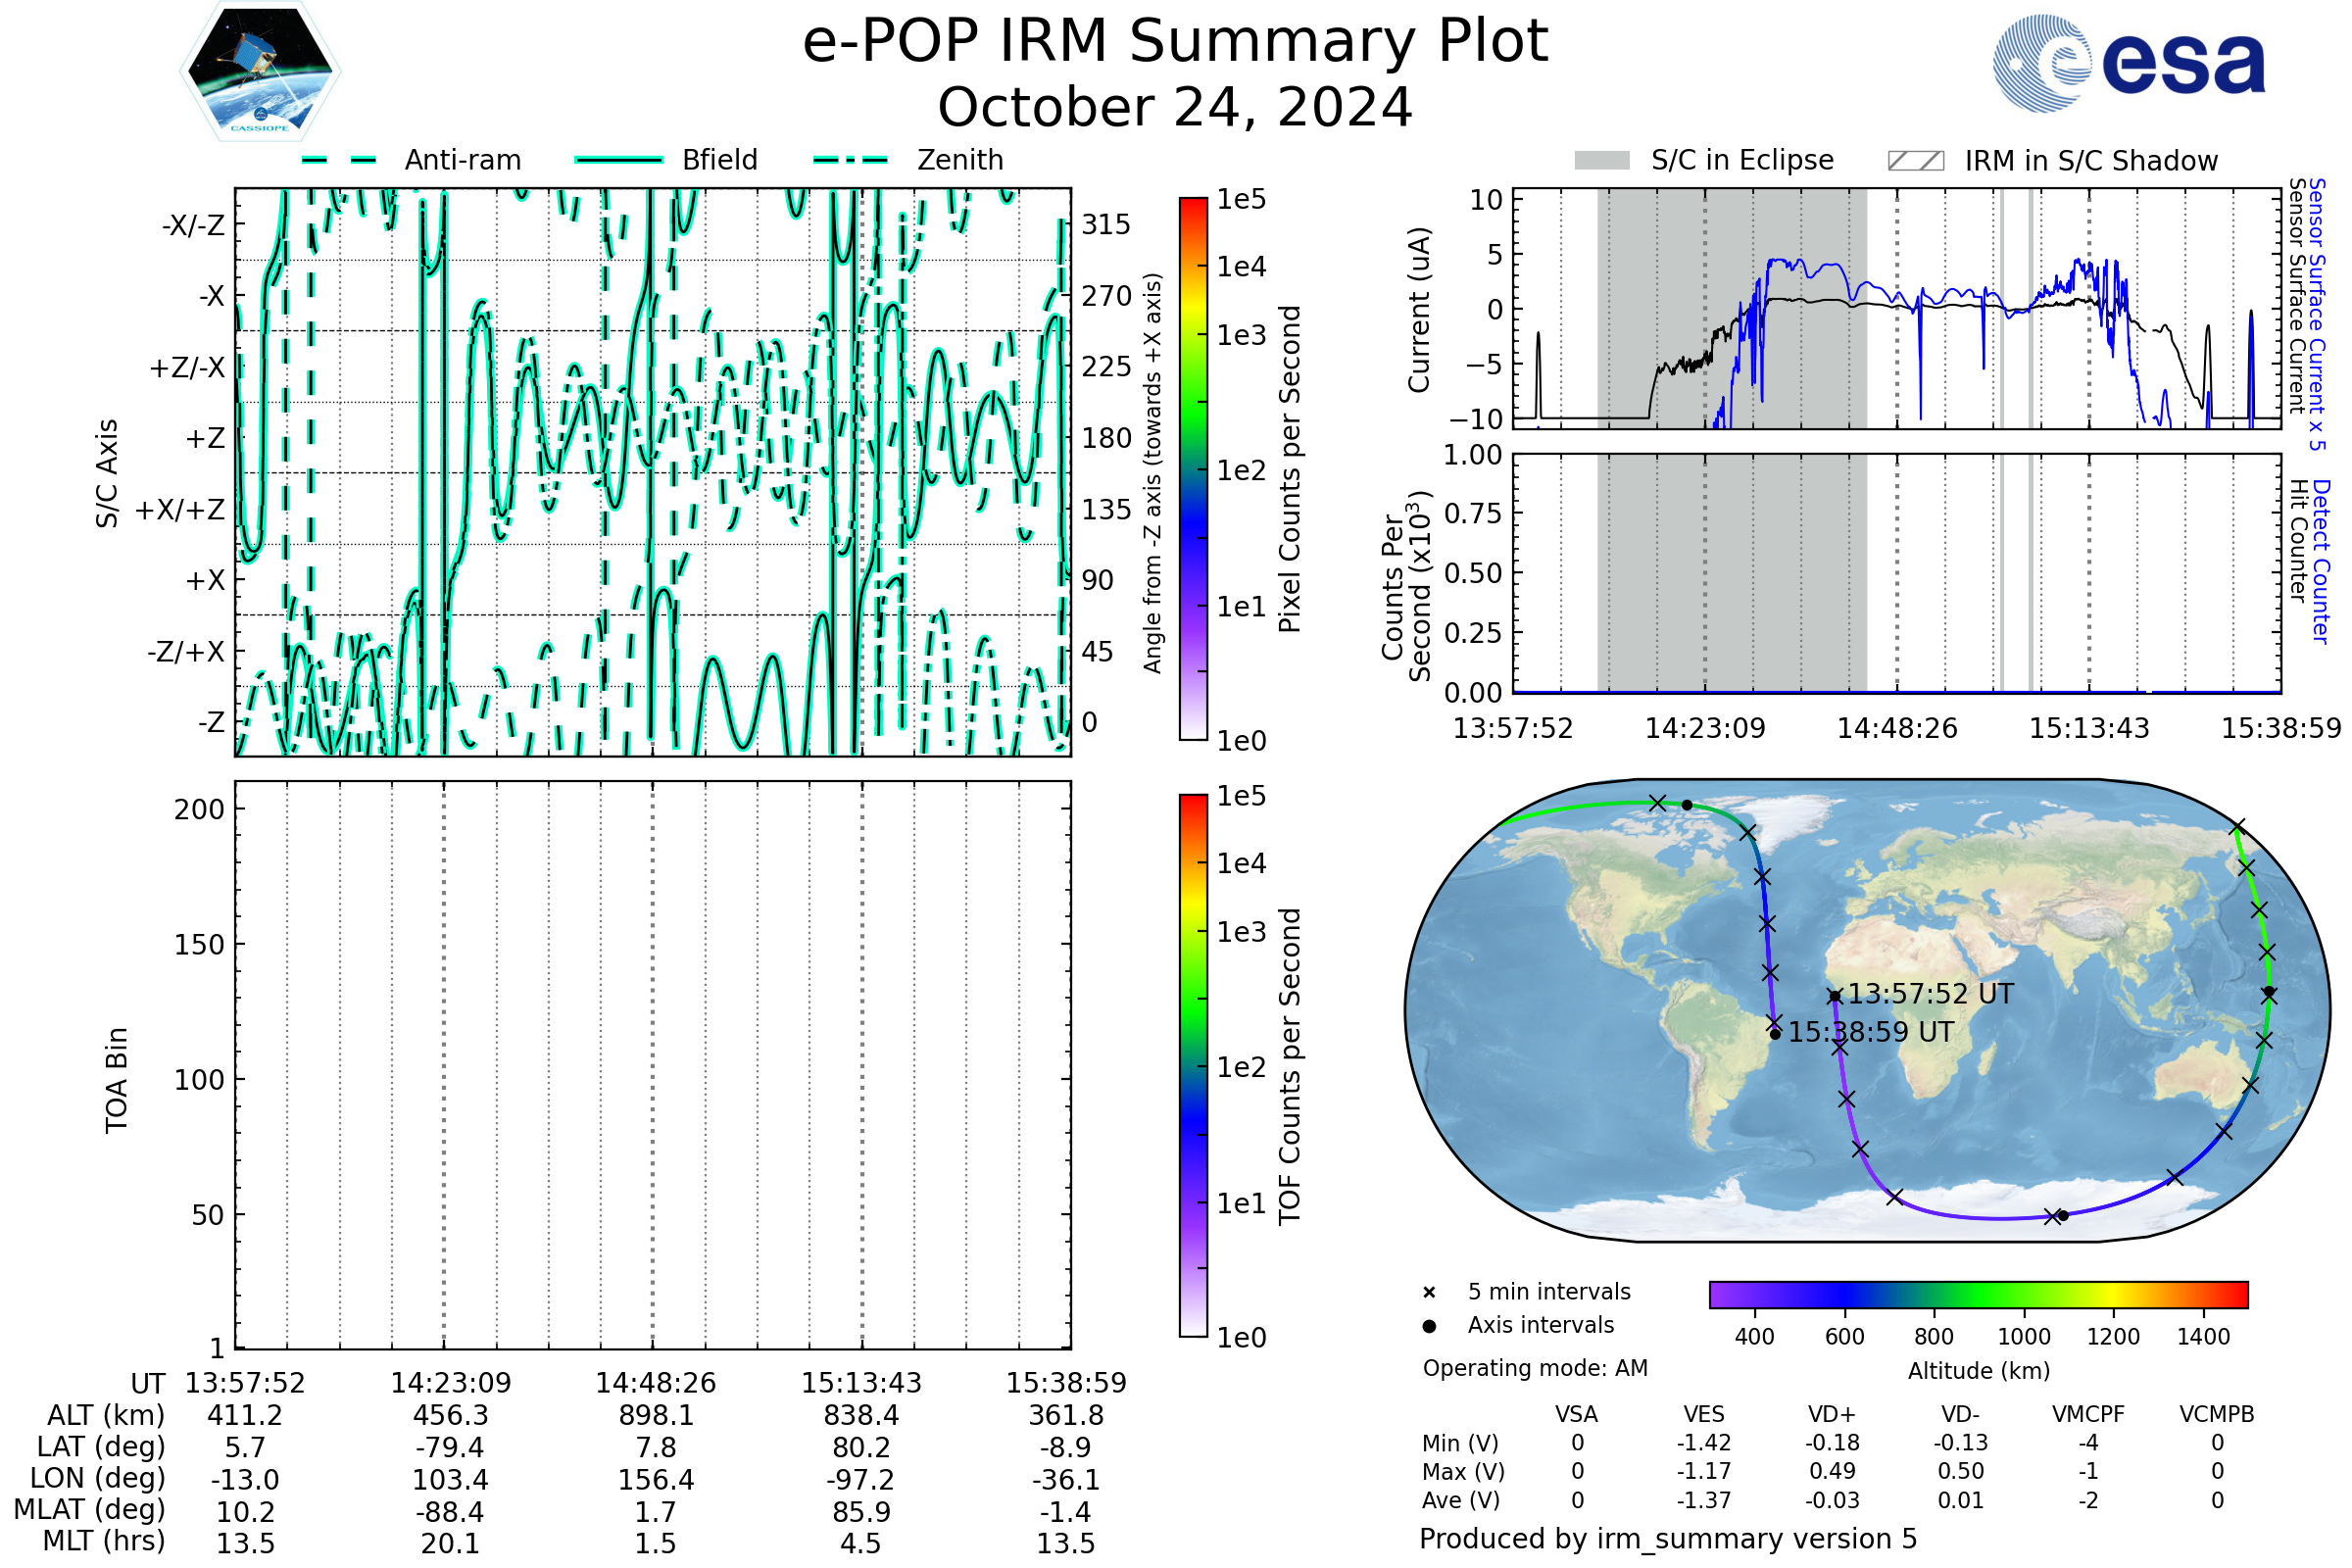The height and width of the screenshot is (1568, 2352).
Task: Click the e-POP IRM Summary Plot title
Action: click(x=1175, y=41)
